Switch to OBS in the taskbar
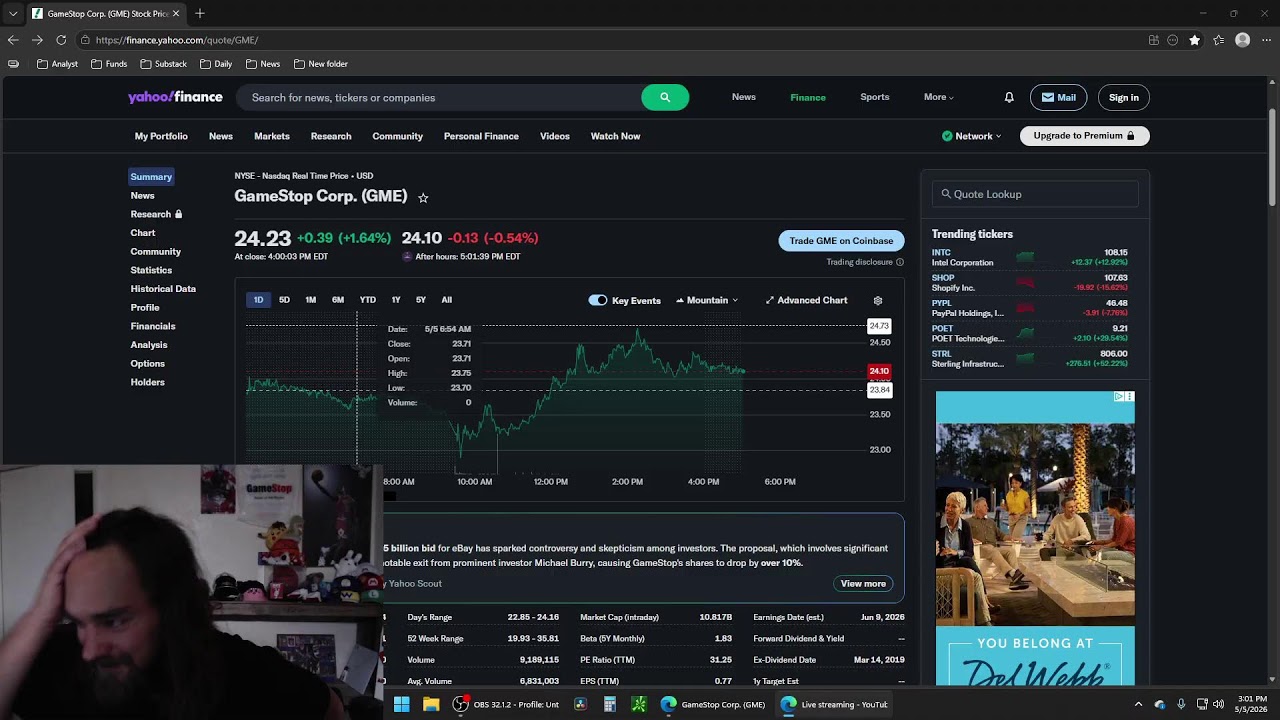This screenshot has width=1280, height=720. click(x=506, y=704)
